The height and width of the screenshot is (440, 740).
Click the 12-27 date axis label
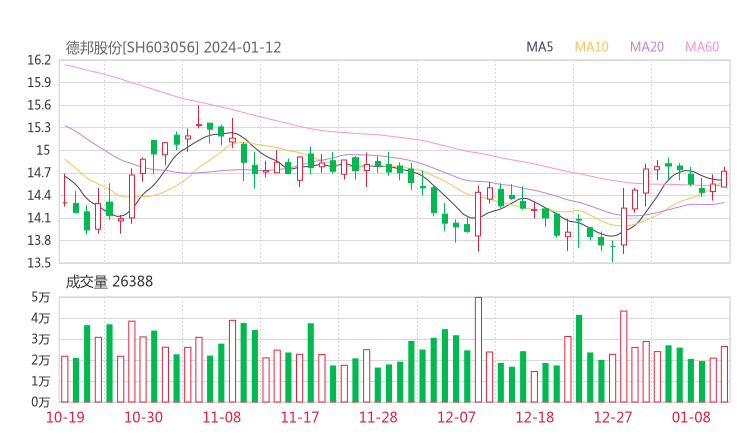[x=613, y=417]
